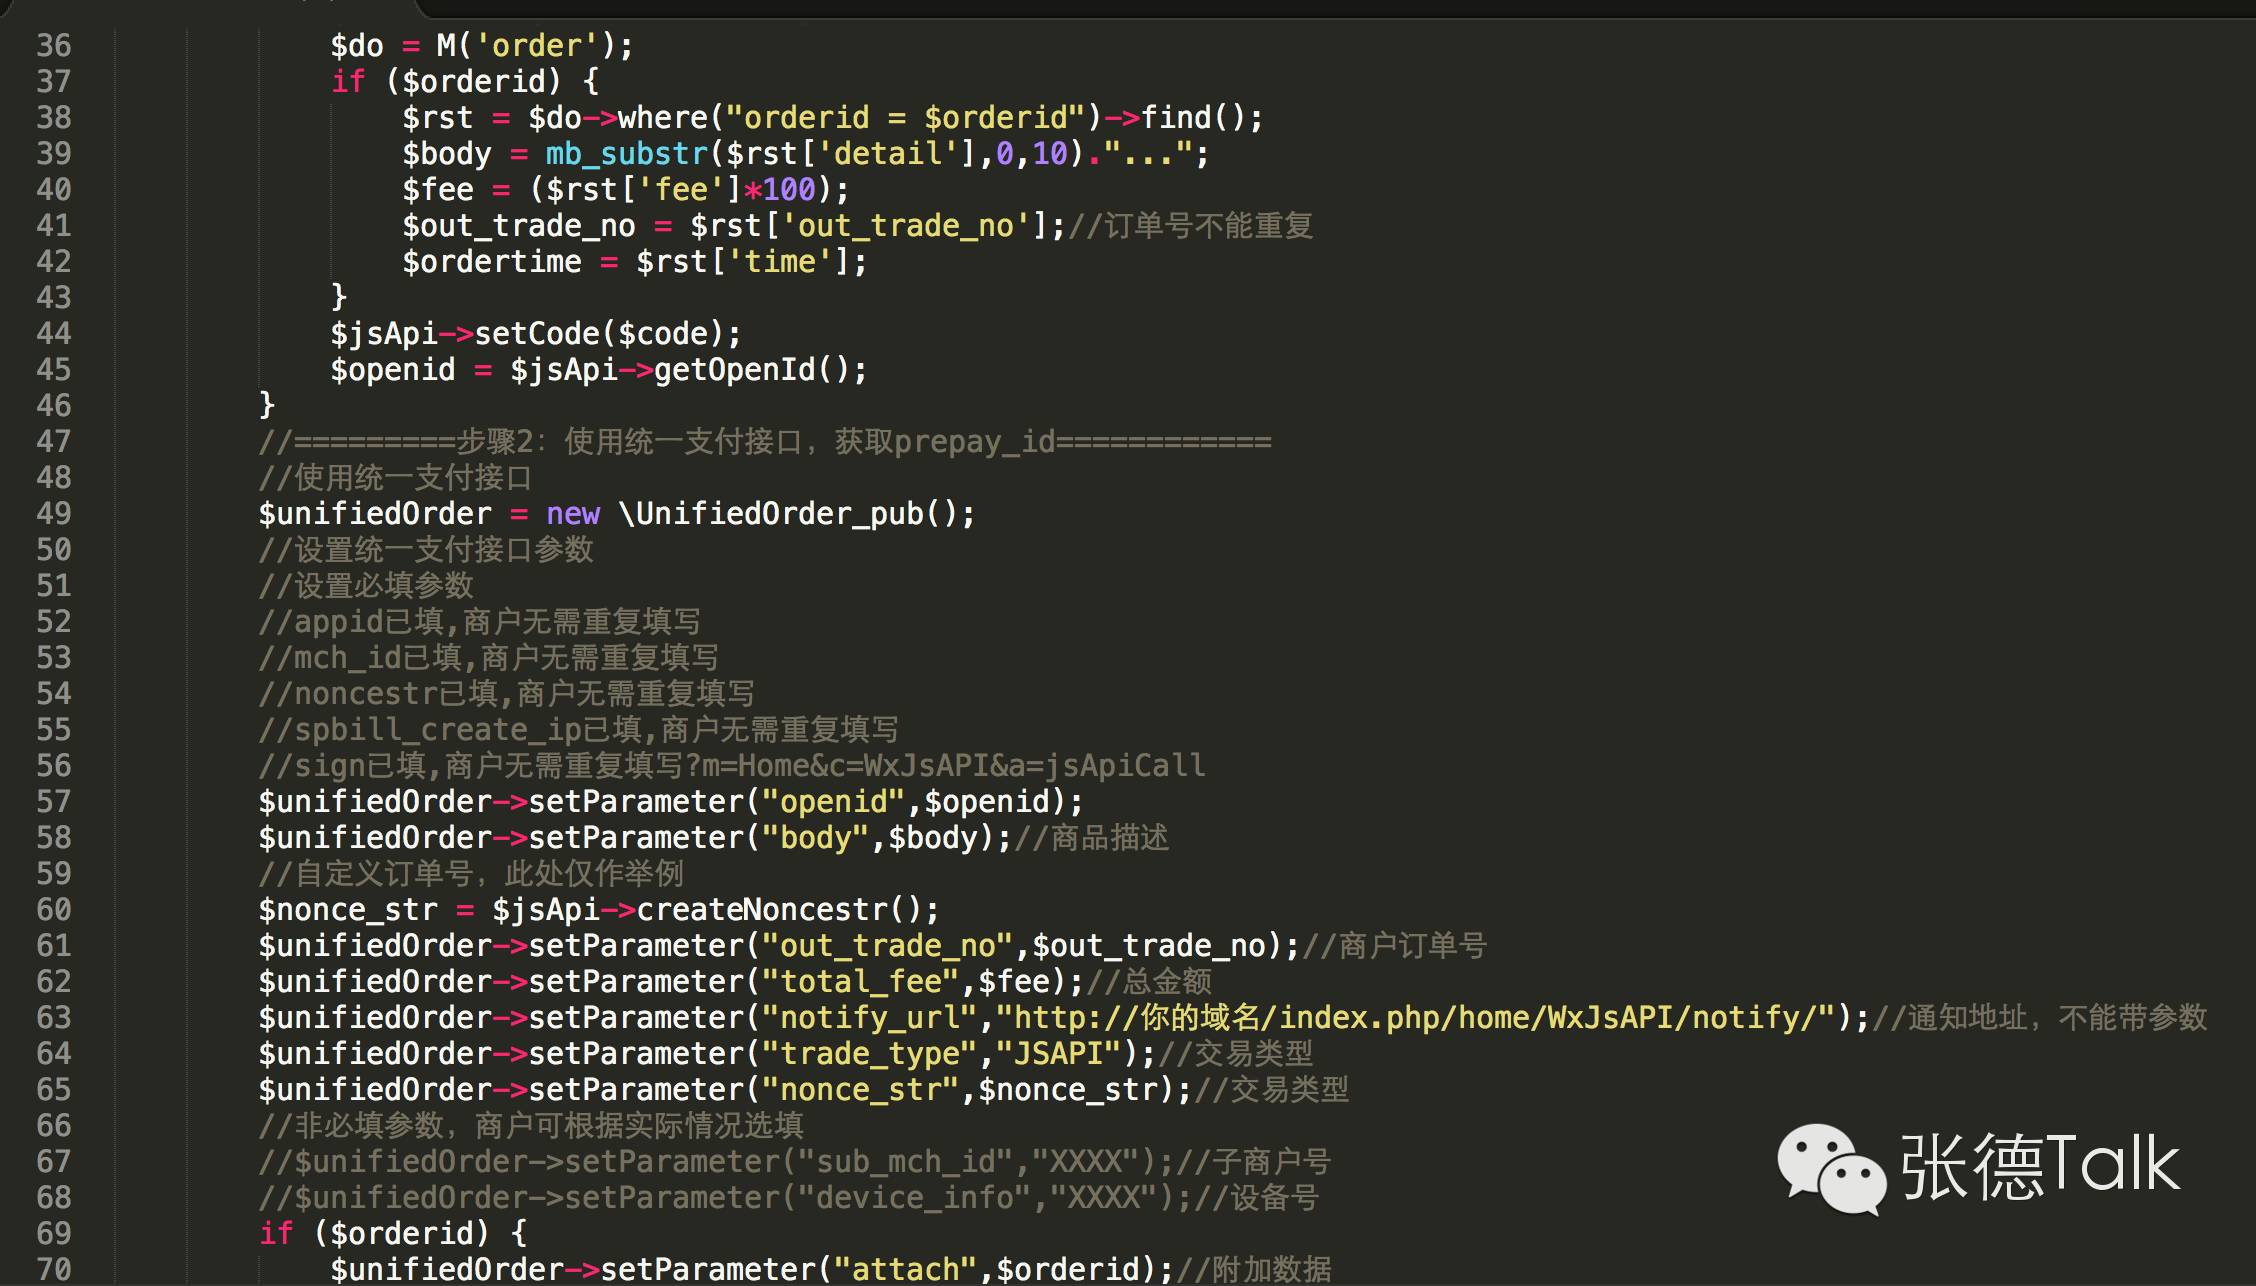Click line number 63 in gutter
2256x1286 pixels.
point(53,1018)
